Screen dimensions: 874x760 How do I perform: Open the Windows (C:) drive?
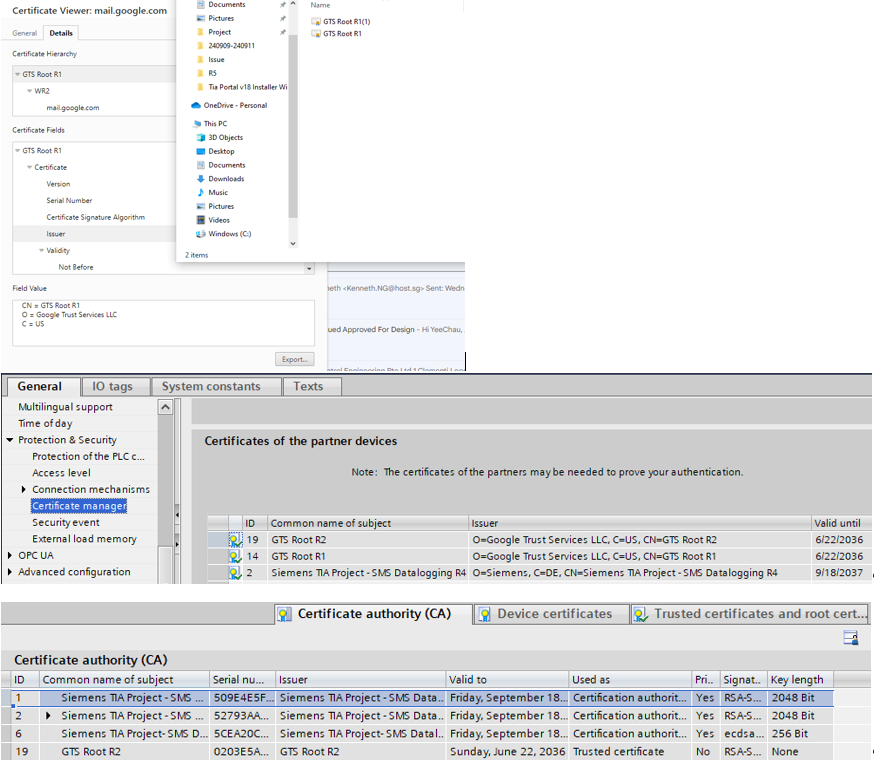pos(229,234)
